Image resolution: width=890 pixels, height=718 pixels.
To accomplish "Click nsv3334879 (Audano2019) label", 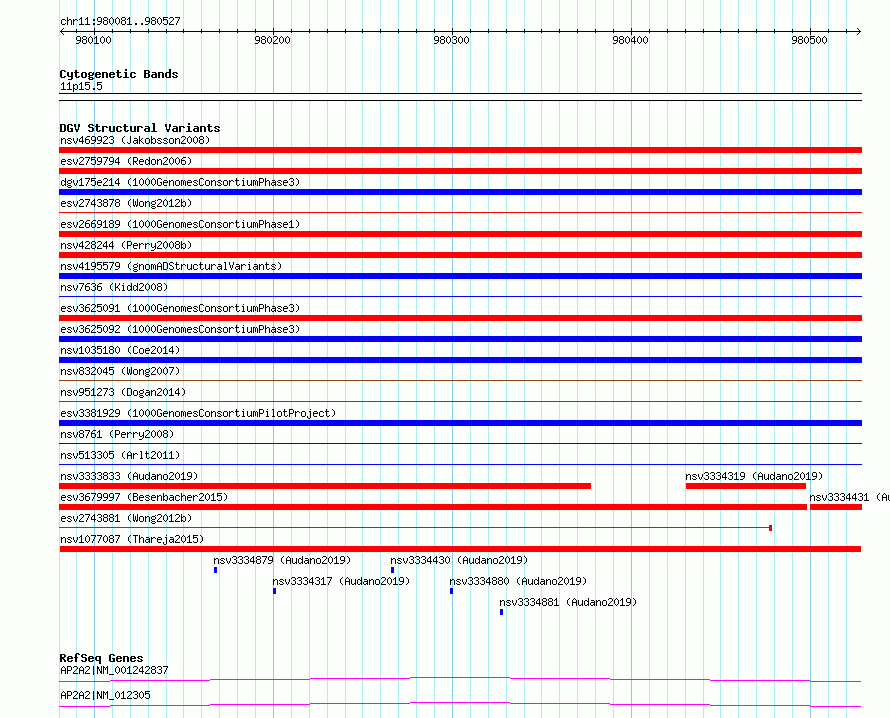I will [282, 560].
